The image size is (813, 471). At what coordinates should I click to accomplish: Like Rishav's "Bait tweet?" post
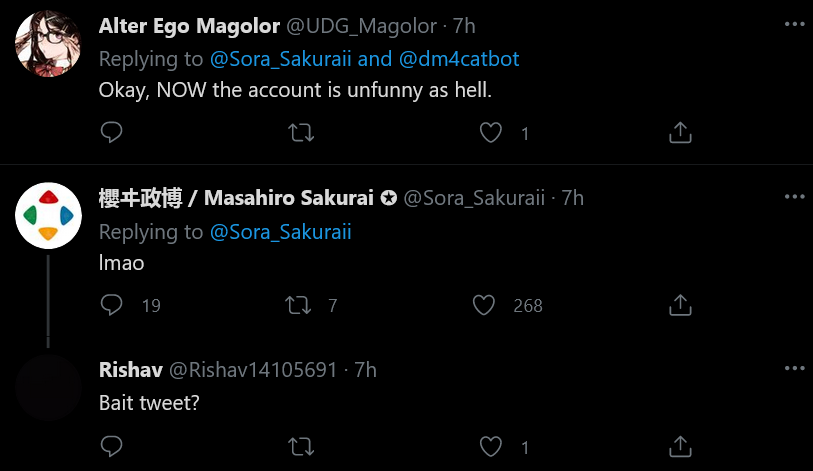click(x=490, y=446)
